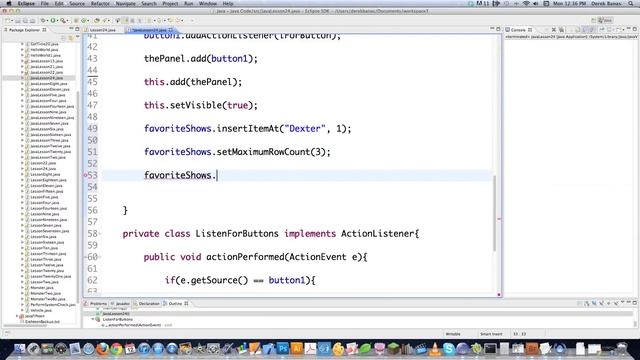The height and width of the screenshot is (360, 640).
Task: Launch Firefox from the Dock
Action: point(102,349)
